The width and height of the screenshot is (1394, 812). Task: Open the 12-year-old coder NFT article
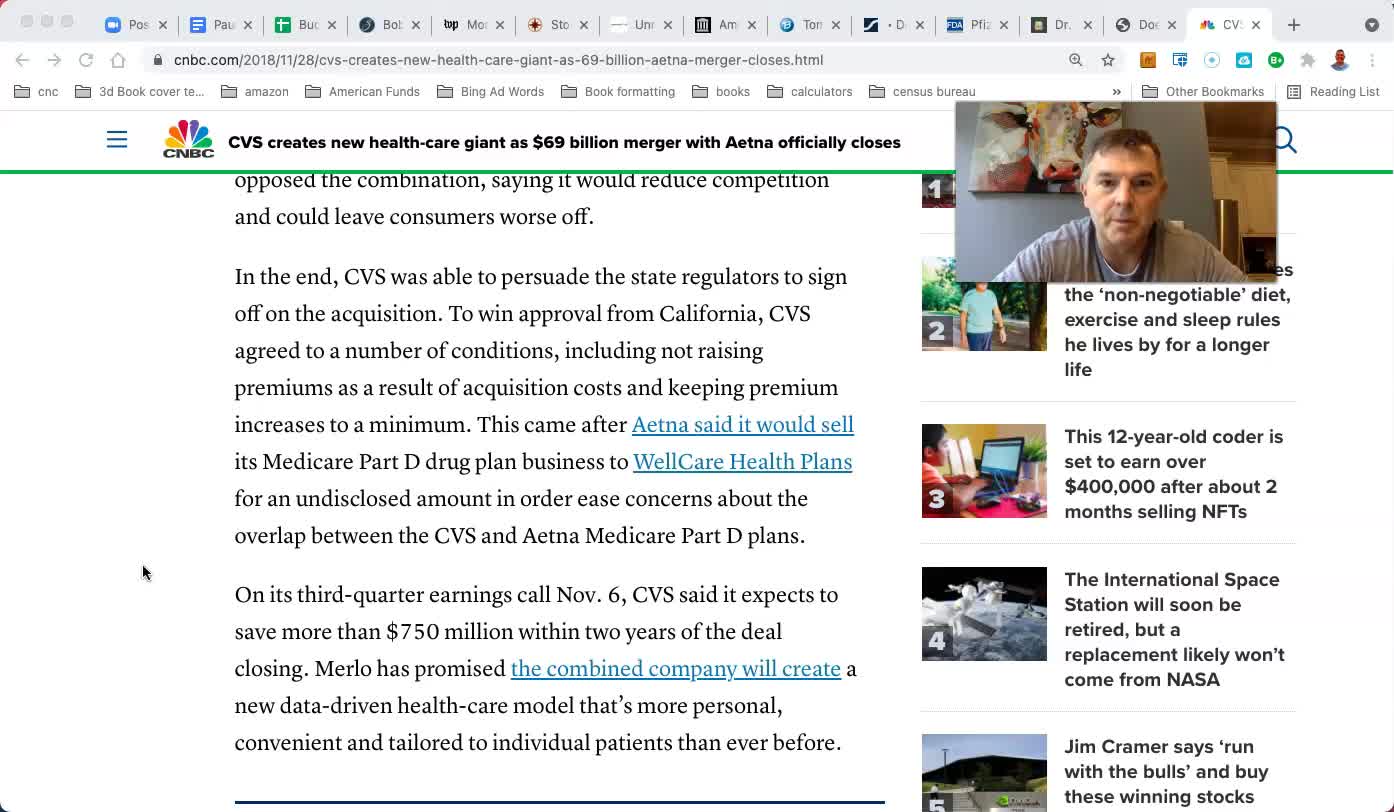point(1174,474)
